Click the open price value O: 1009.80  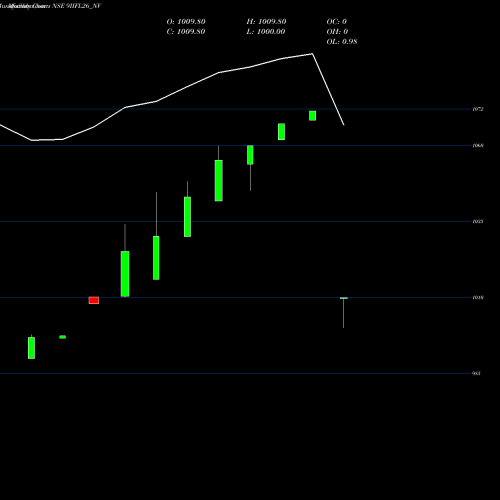[x=186, y=22]
